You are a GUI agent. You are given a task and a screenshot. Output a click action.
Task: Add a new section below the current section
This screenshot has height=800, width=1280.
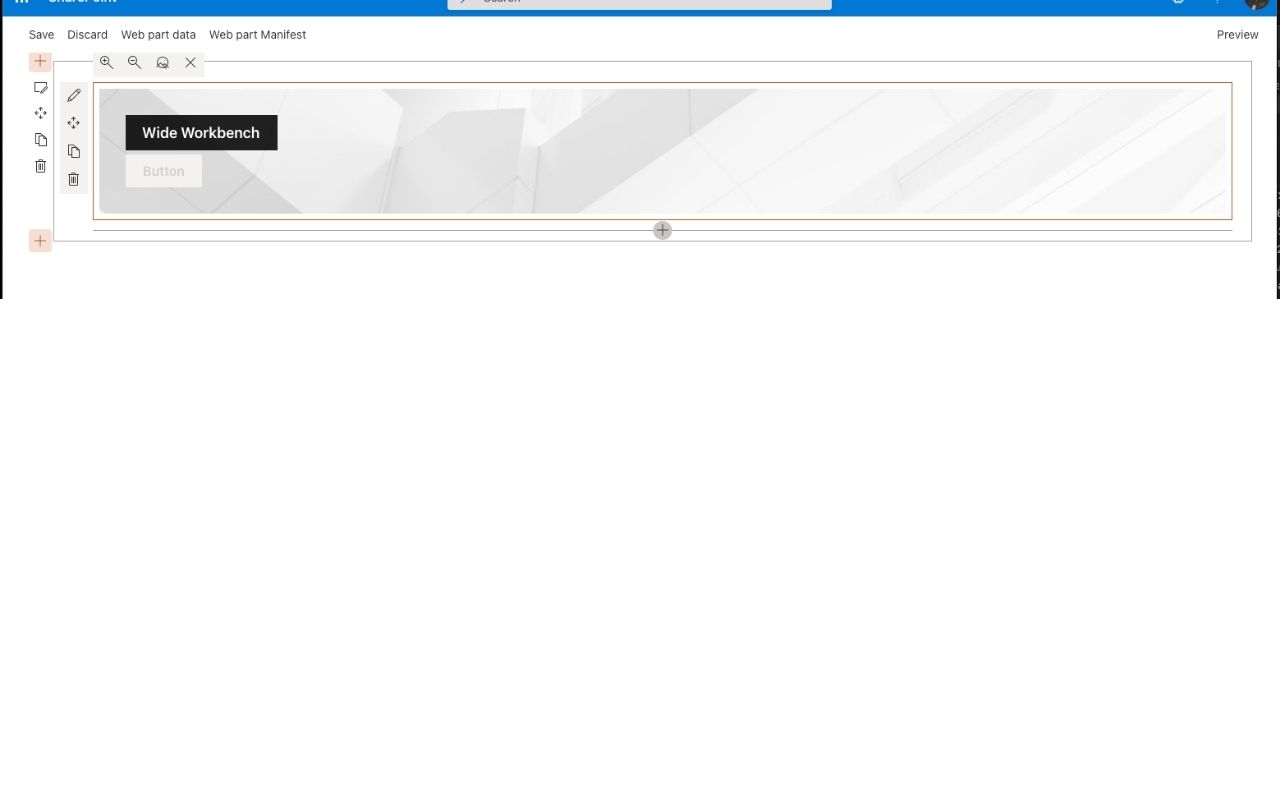click(x=40, y=241)
